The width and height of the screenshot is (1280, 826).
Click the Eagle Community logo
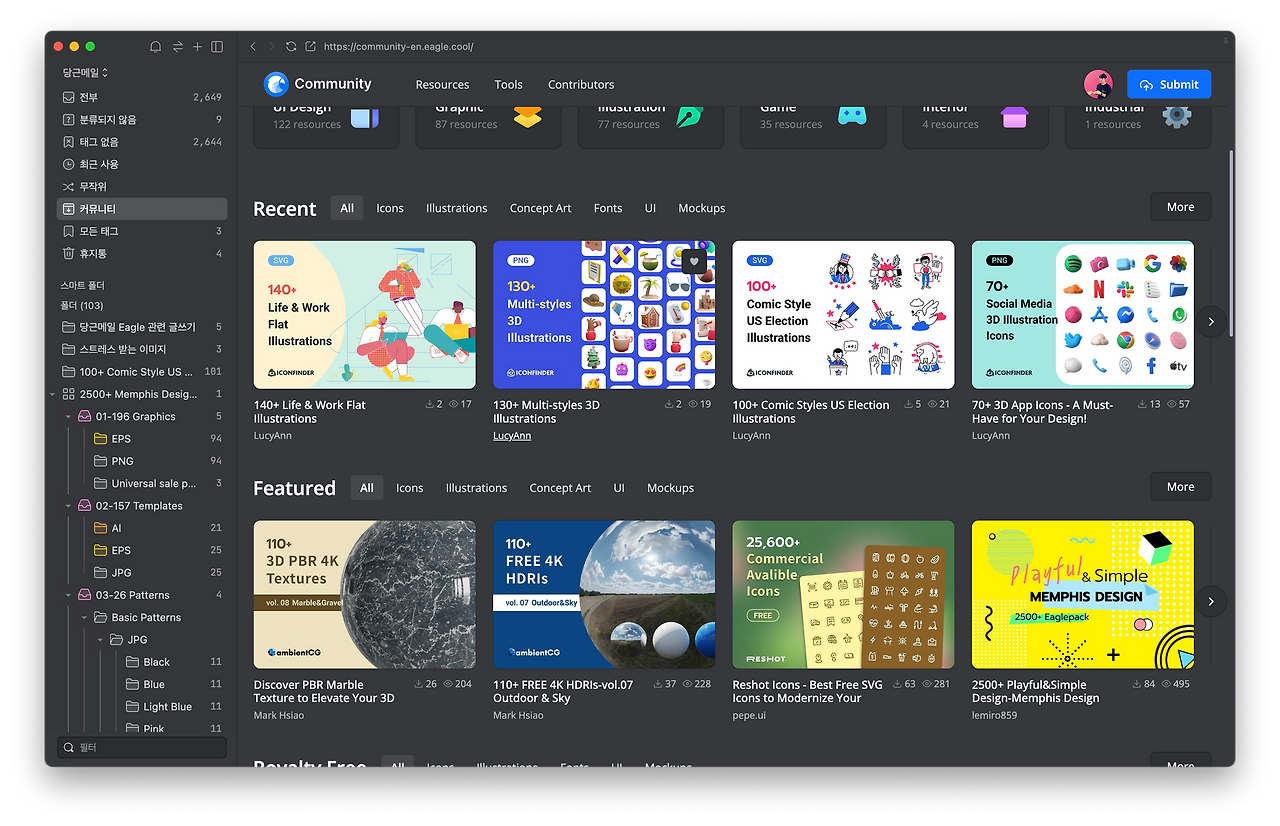click(317, 84)
